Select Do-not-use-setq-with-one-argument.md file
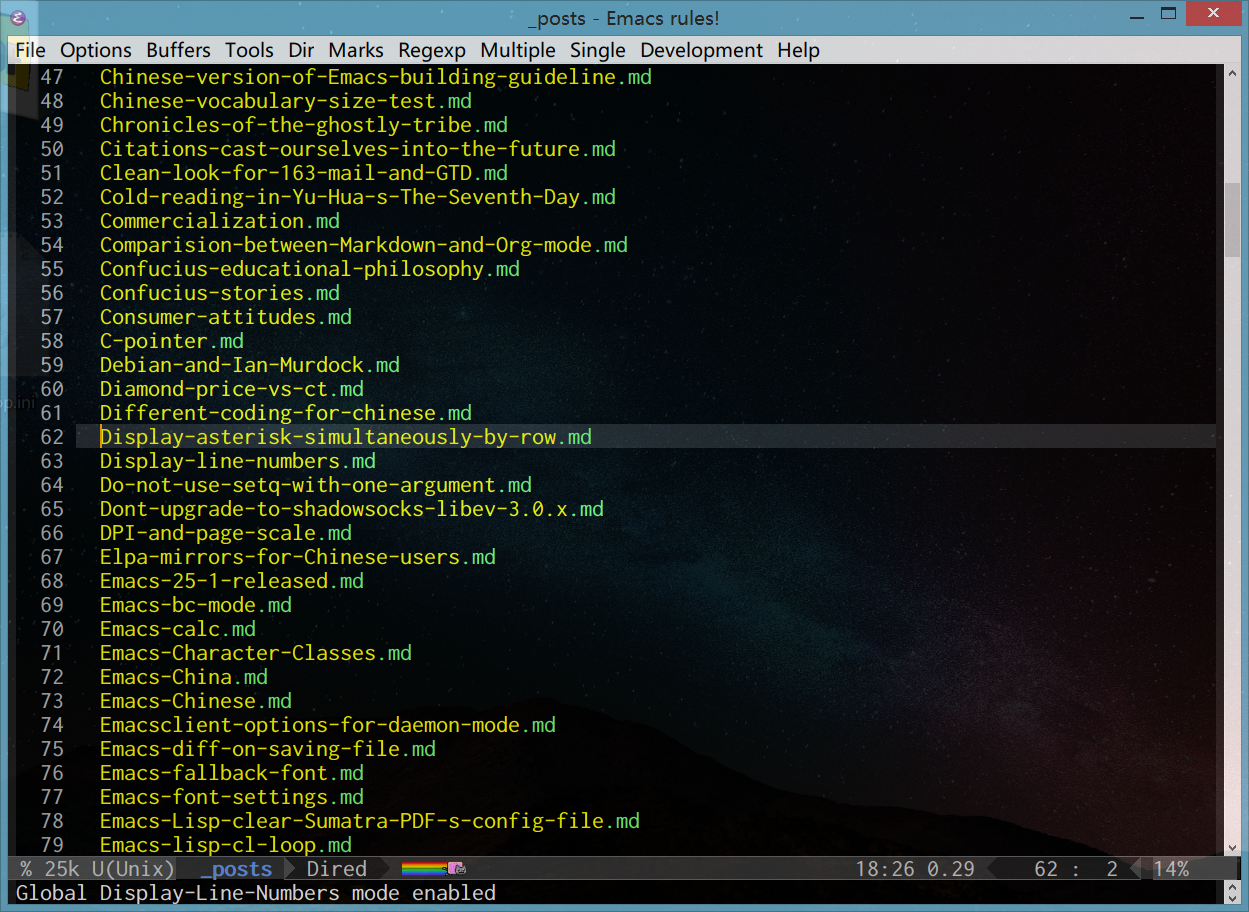 (x=316, y=485)
